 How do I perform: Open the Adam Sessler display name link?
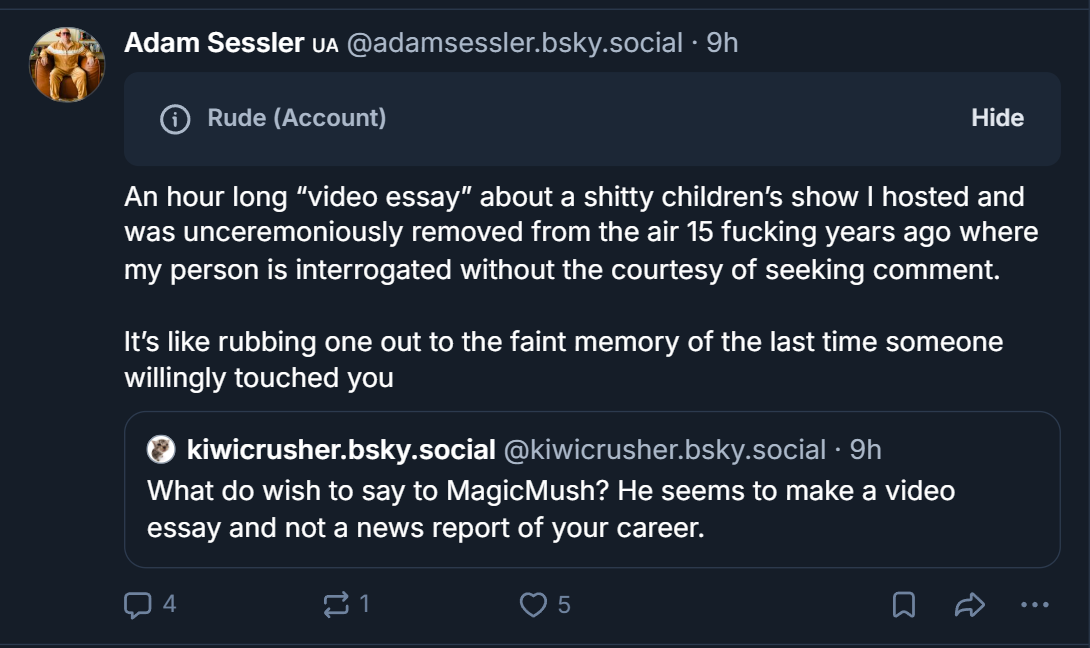[x=214, y=42]
